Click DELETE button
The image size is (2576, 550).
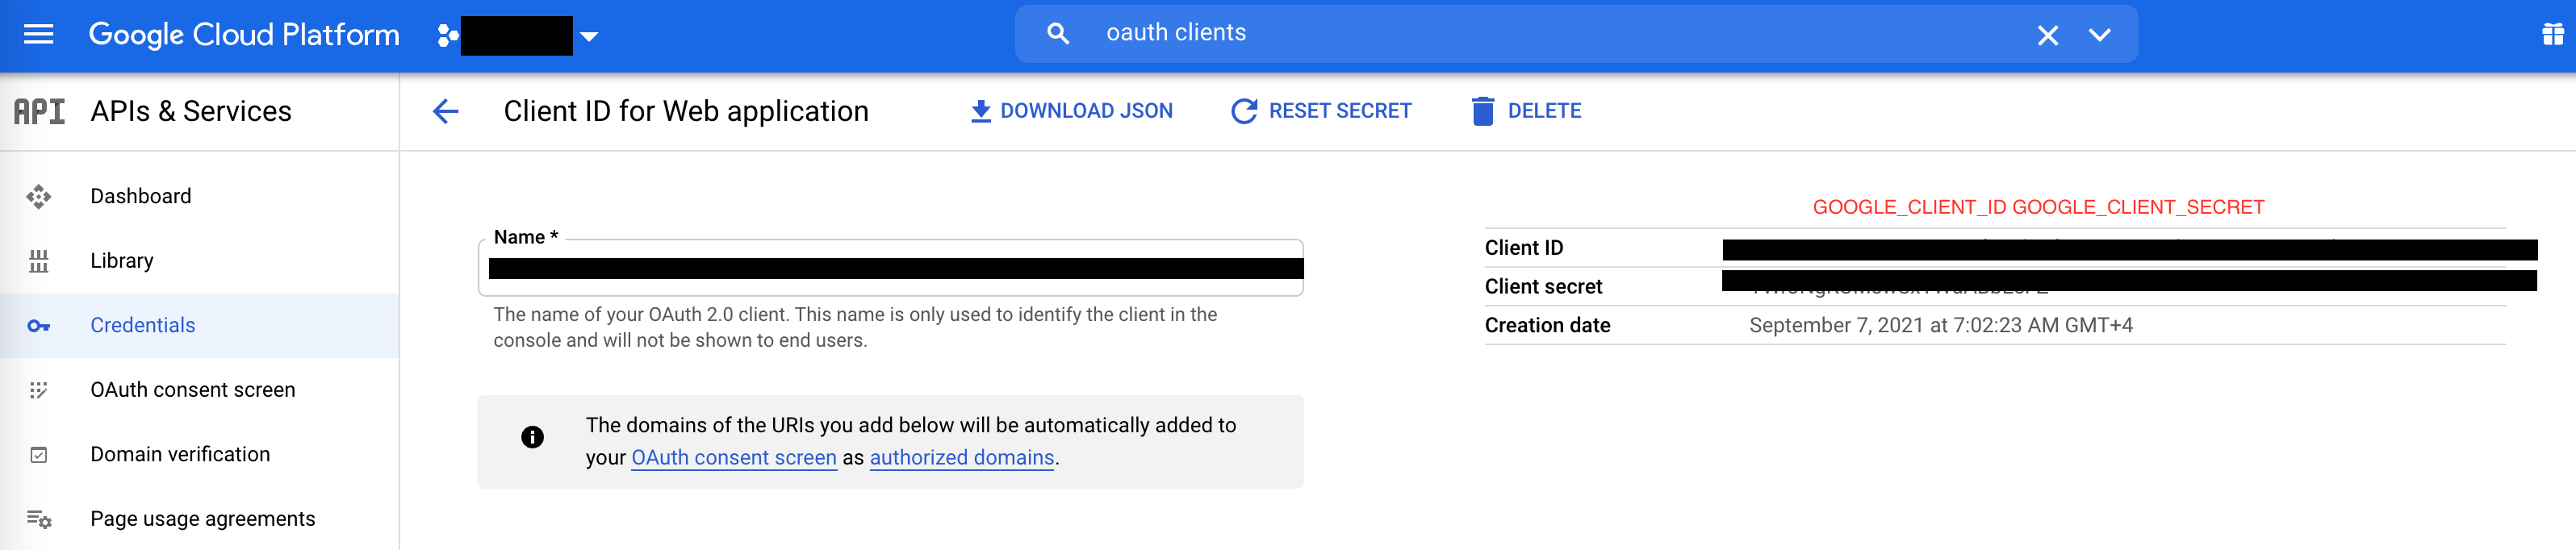click(1527, 111)
